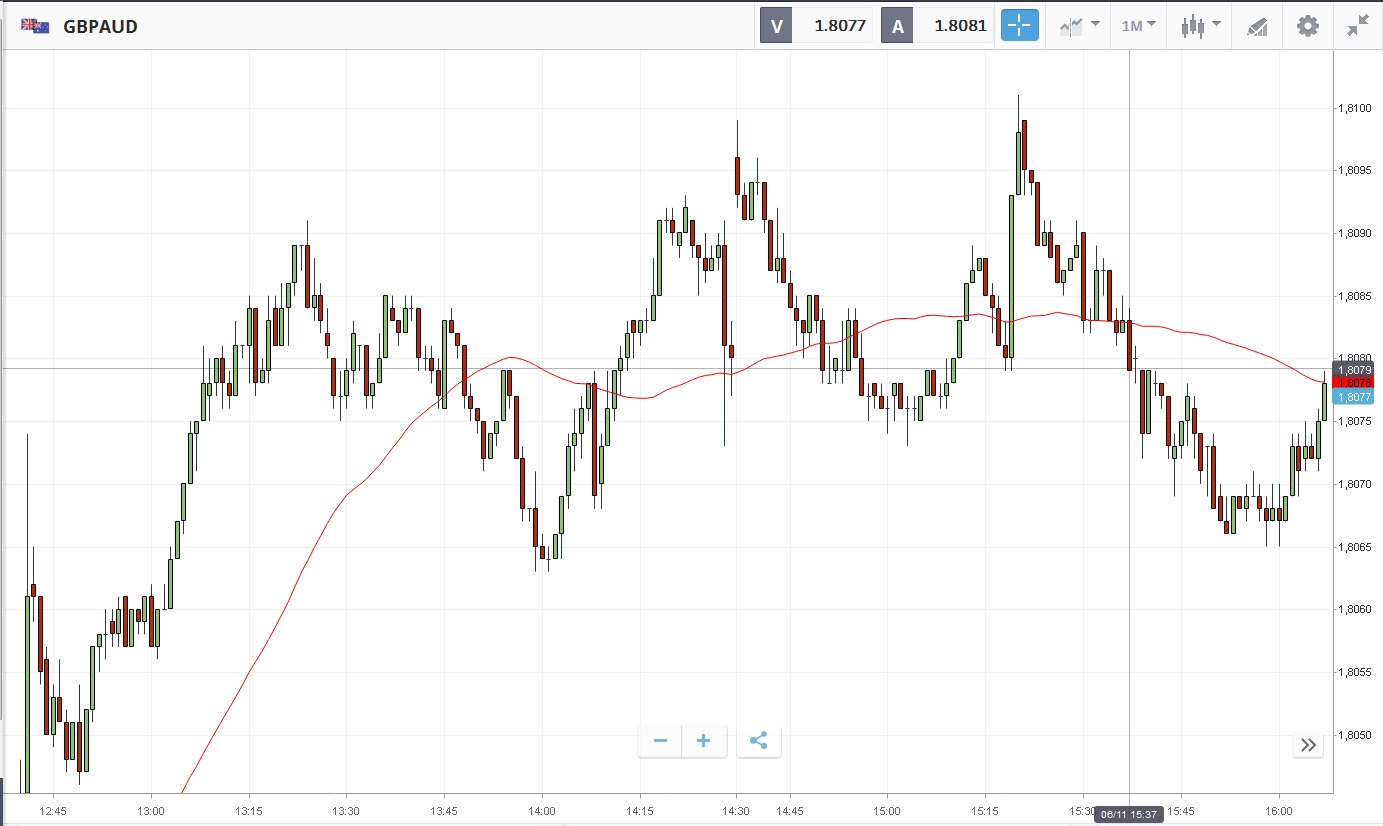The width and height of the screenshot is (1383, 826).
Task: Select the drawing tools pencil icon
Action: click(x=1257, y=27)
